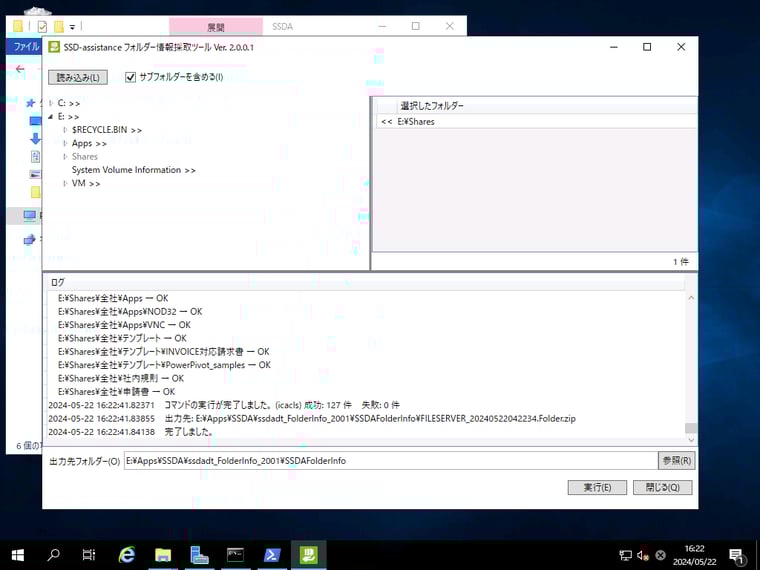Click log line E:¥Shares¥全社¥Apps¥VNC
The image size is (760, 570).
coord(124,325)
